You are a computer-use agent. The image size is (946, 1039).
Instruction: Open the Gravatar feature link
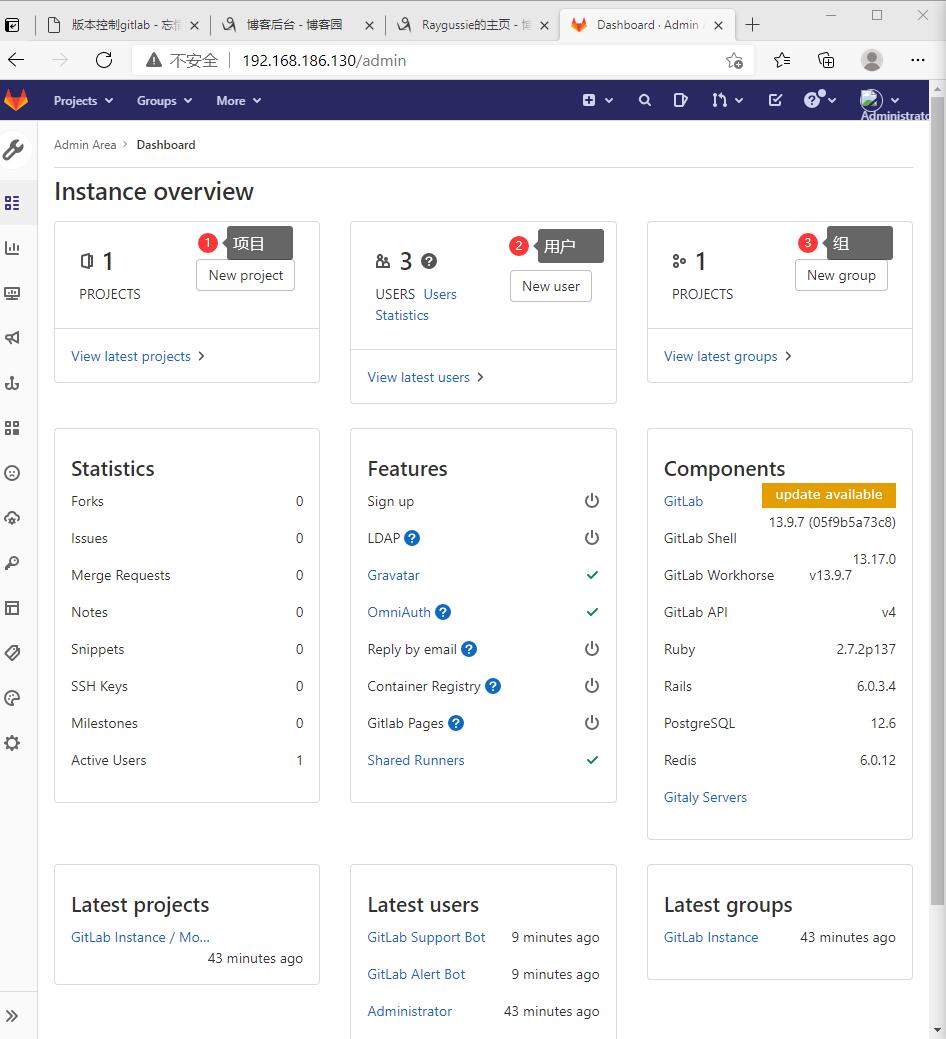tap(394, 575)
